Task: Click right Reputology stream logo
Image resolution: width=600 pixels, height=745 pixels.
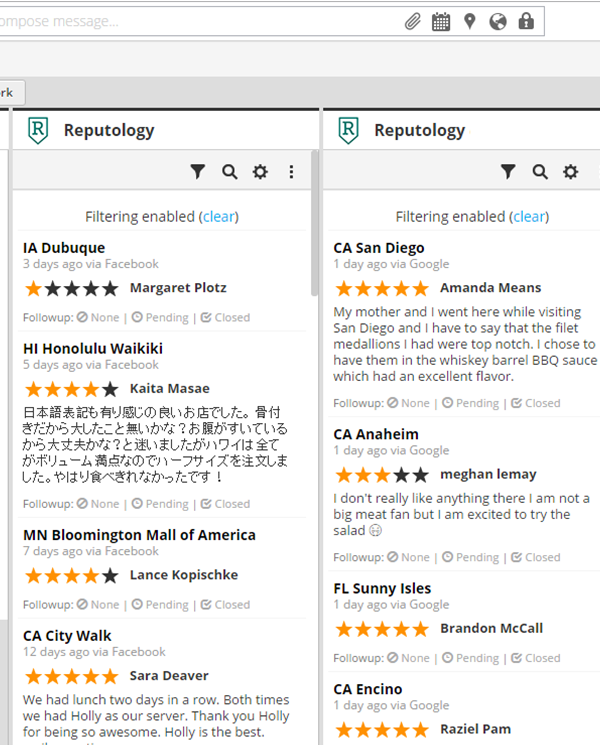Action: tap(348, 130)
